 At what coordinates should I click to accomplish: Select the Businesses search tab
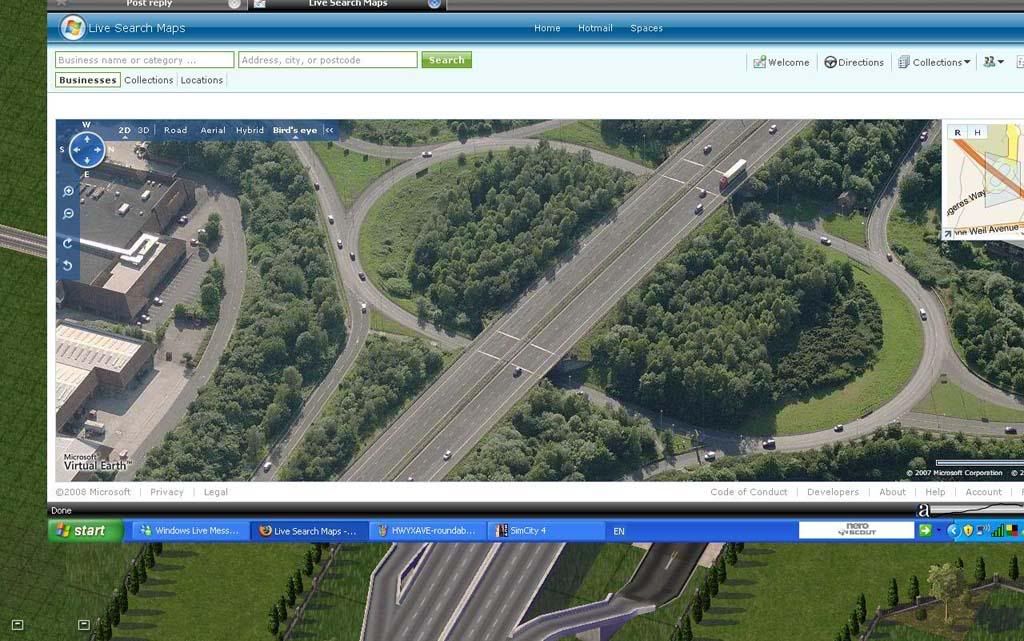[88, 80]
